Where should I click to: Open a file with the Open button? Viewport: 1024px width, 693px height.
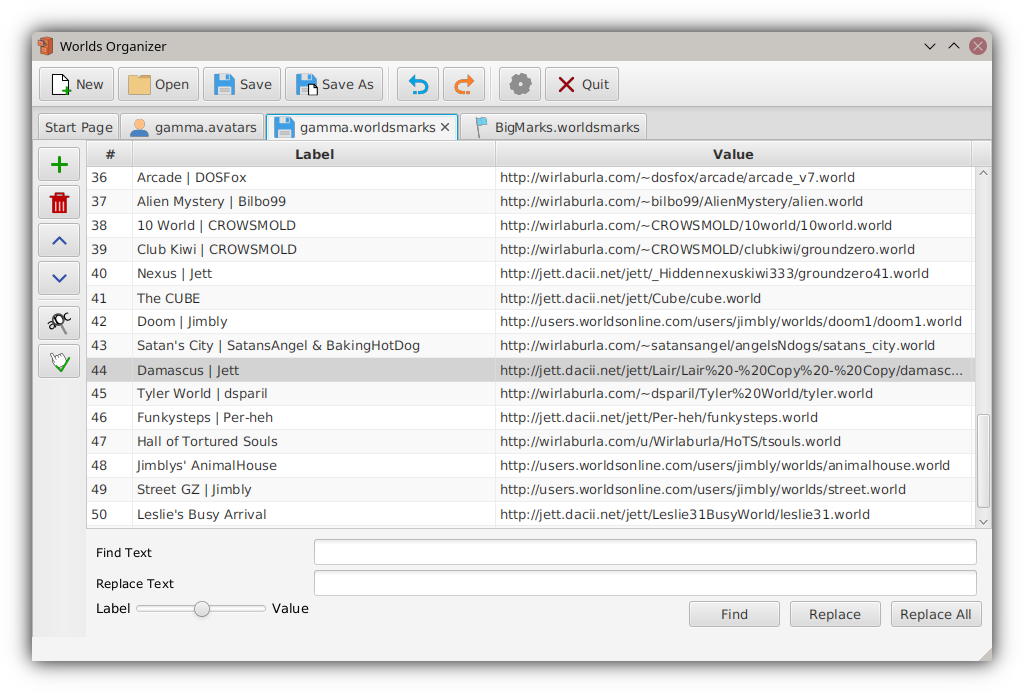tap(158, 85)
